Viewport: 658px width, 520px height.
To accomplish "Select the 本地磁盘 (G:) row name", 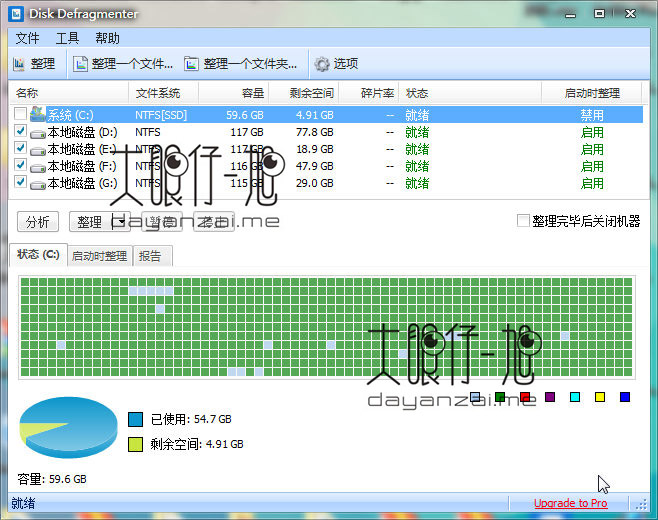I will tap(82, 183).
